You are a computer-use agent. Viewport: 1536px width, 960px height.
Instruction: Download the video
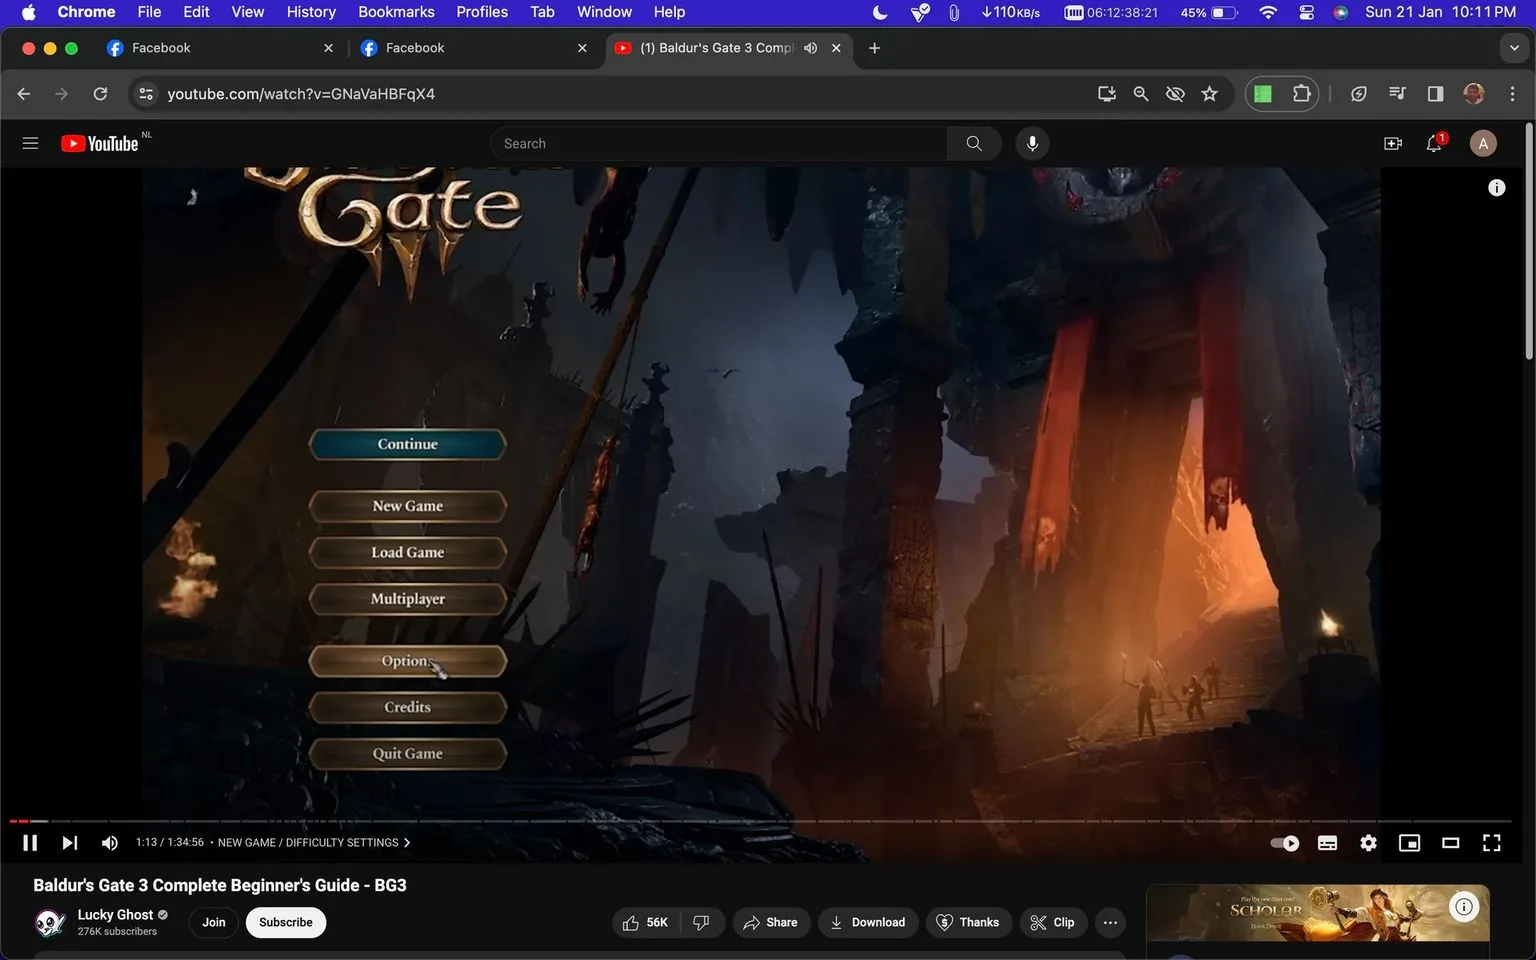(867, 921)
